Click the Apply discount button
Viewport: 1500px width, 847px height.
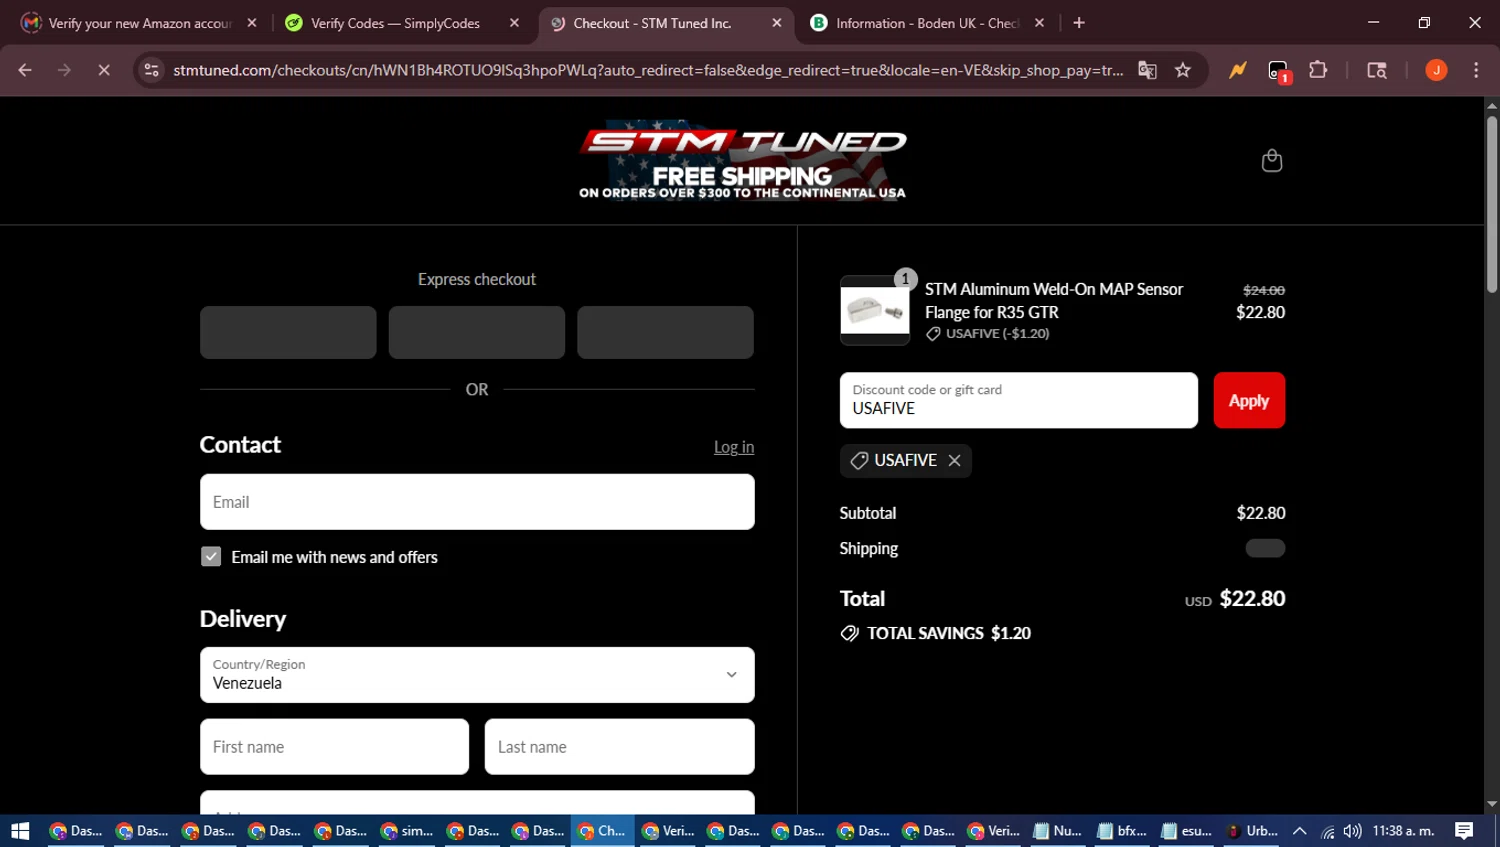click(x=1249, y=400)
